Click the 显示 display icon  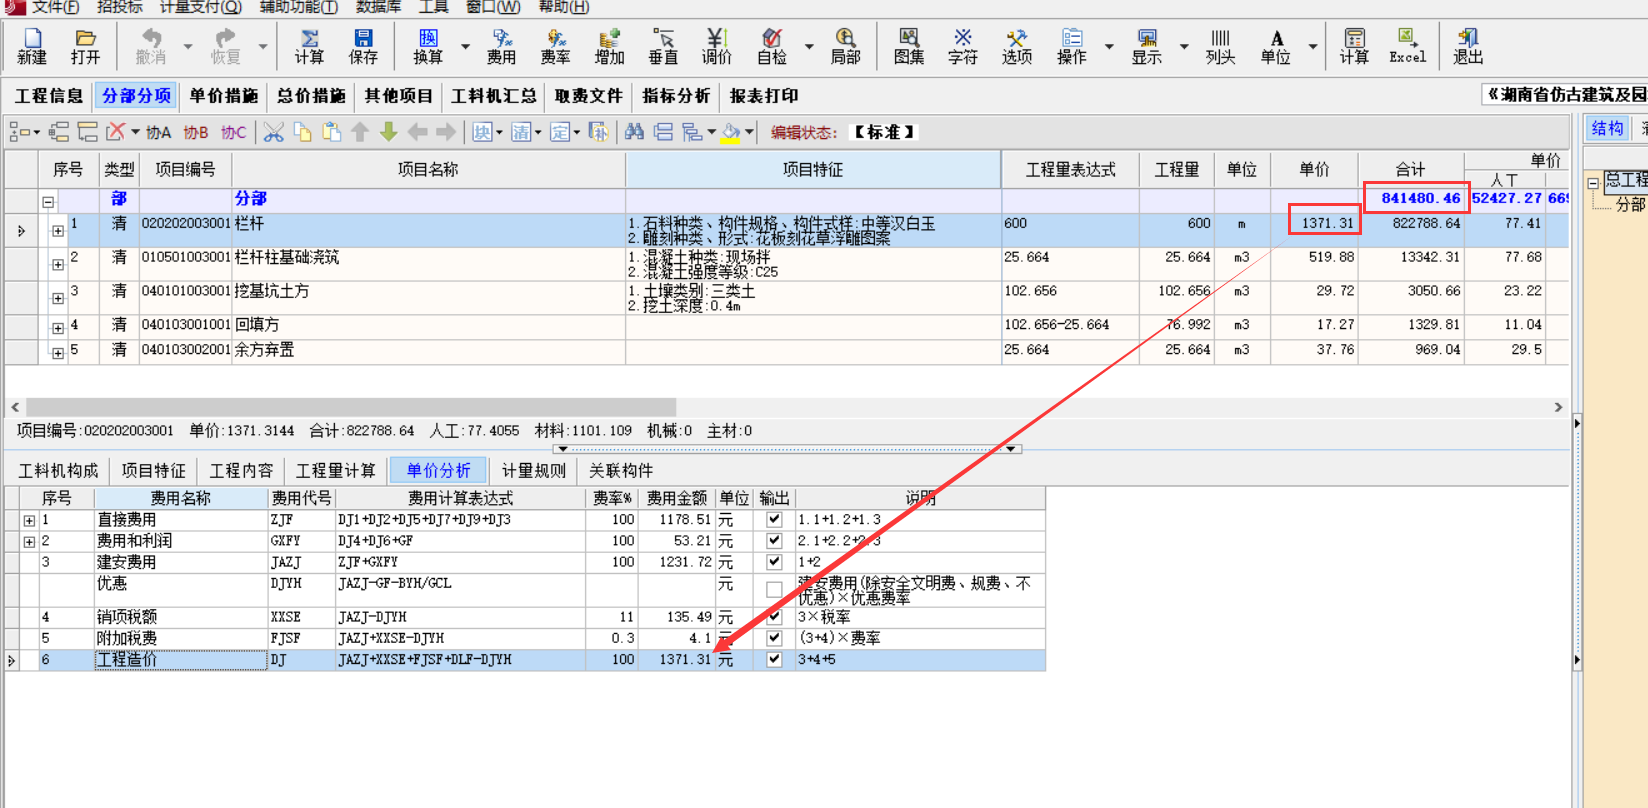pyautogui.click(x=1147, y=47)
